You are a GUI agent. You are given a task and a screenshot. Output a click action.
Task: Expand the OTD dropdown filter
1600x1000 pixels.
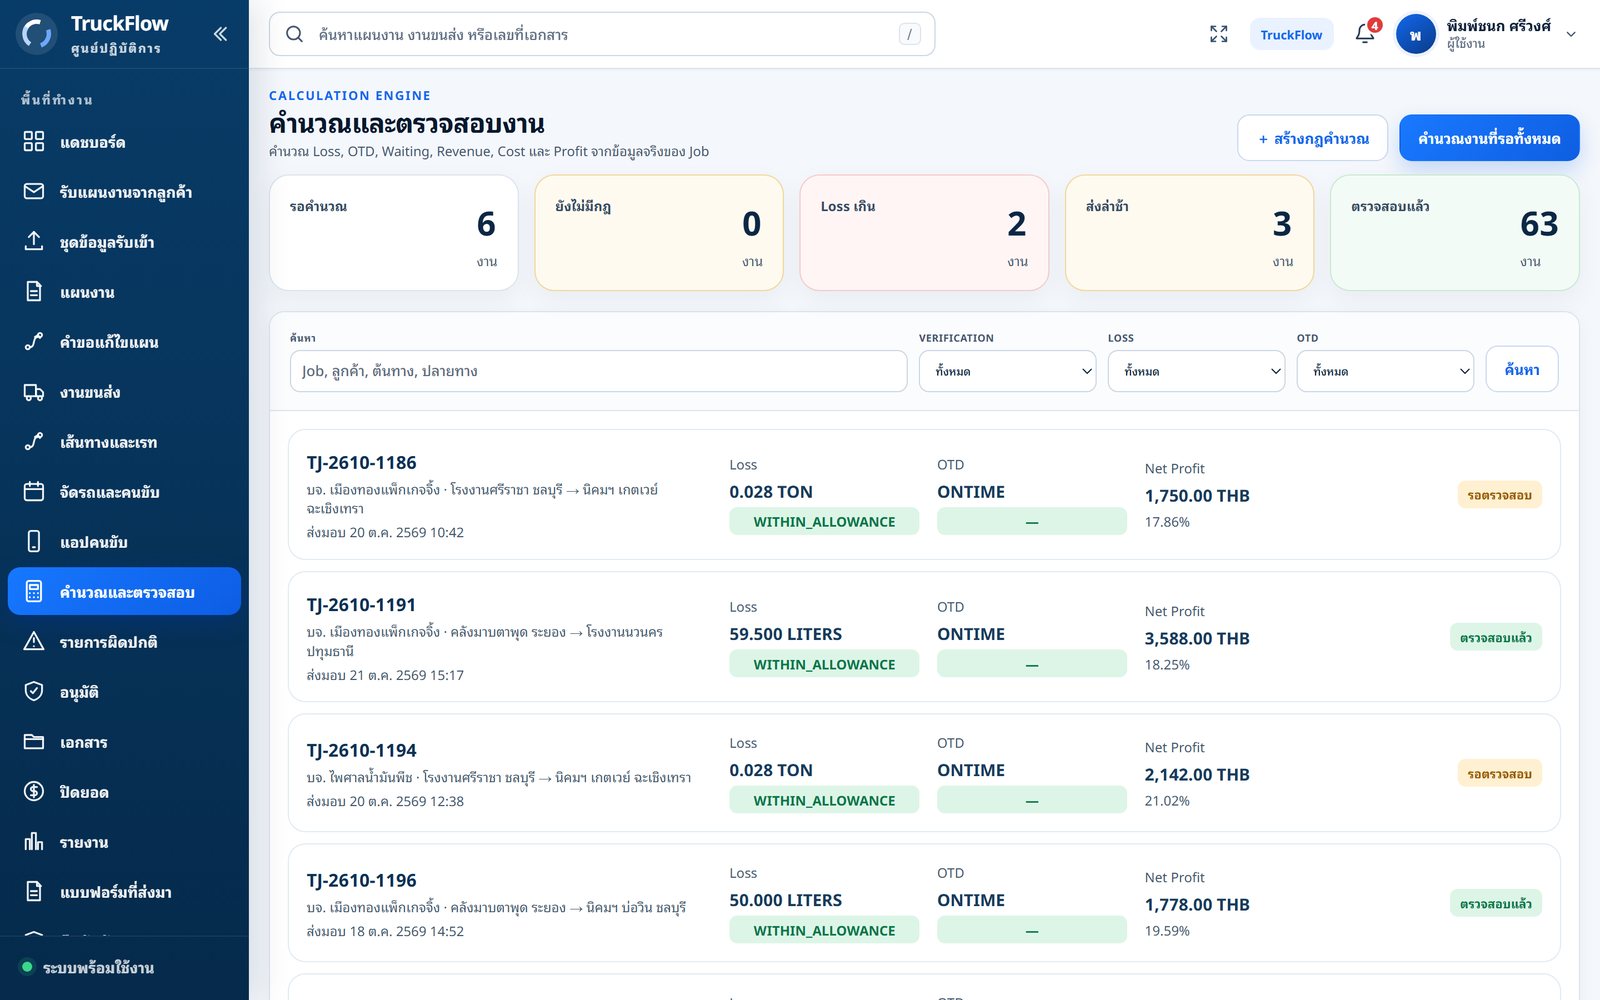pyautogui.click(x=1385, y=371)
